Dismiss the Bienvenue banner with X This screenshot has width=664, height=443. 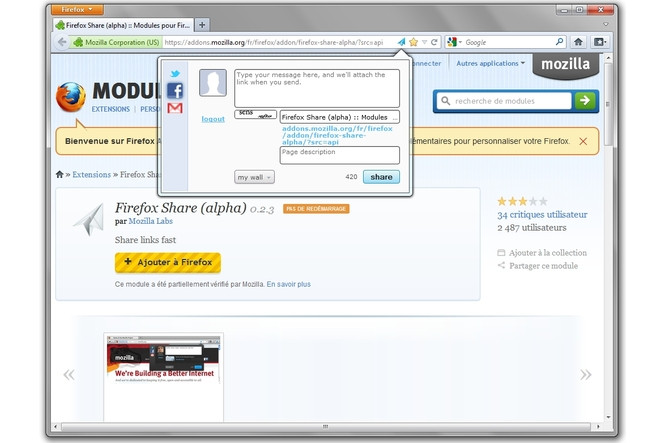tap(583, 141)
